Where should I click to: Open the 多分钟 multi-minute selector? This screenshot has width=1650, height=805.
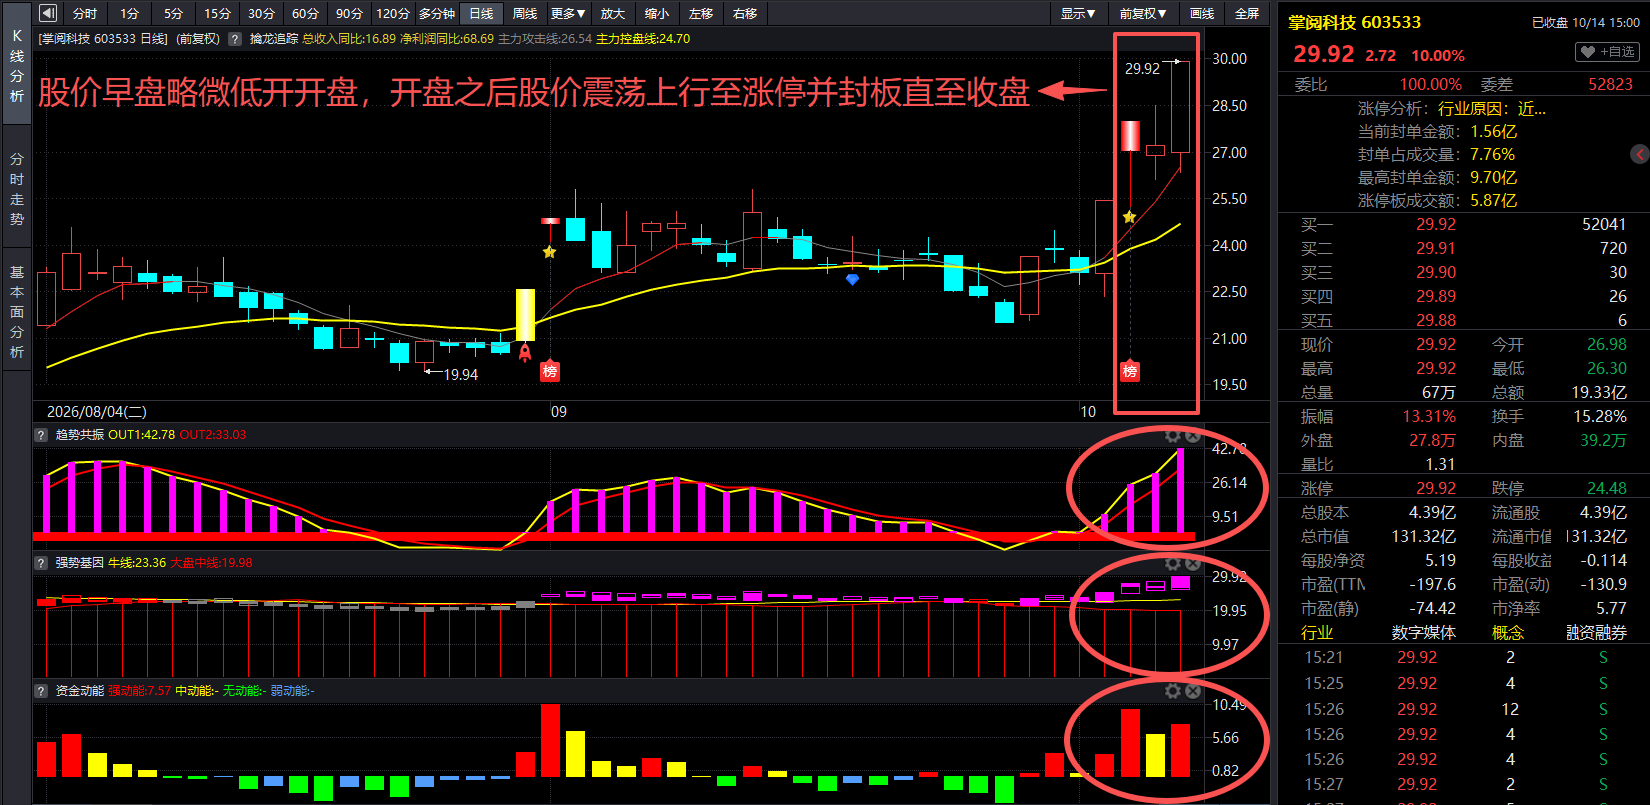[x=437, y=13]
